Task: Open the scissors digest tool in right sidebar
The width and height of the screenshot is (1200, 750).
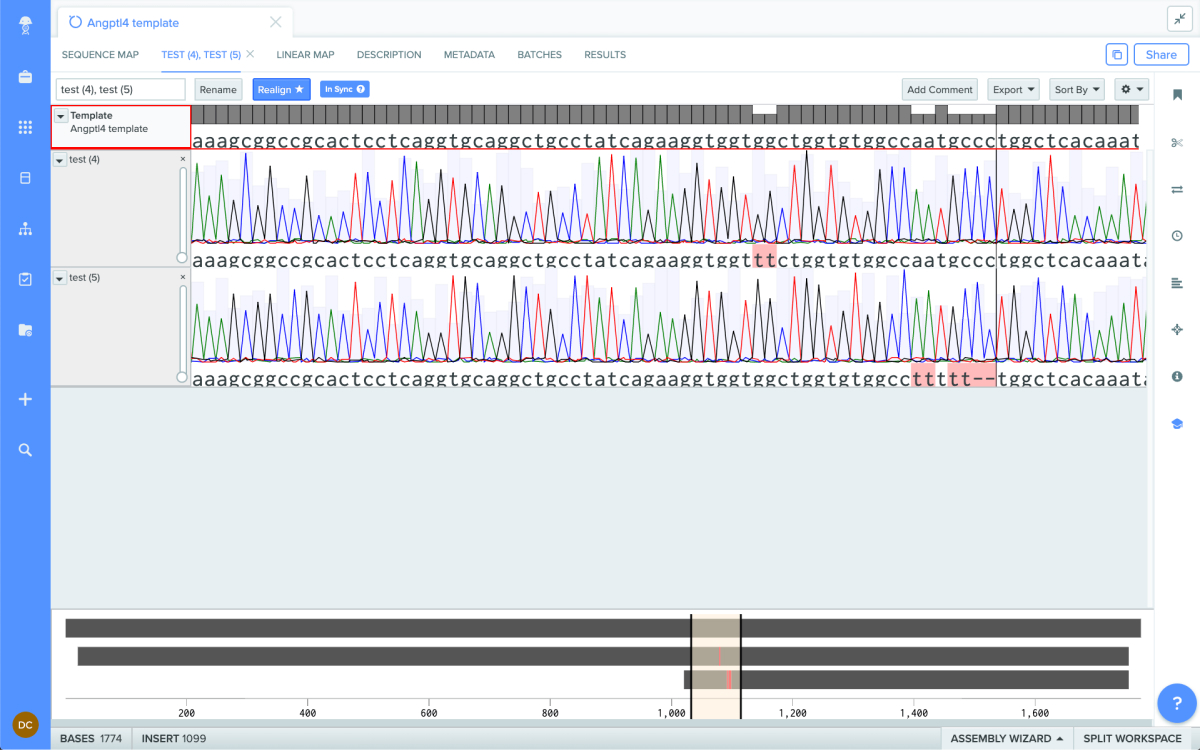Action: (x=1177, y=143)
